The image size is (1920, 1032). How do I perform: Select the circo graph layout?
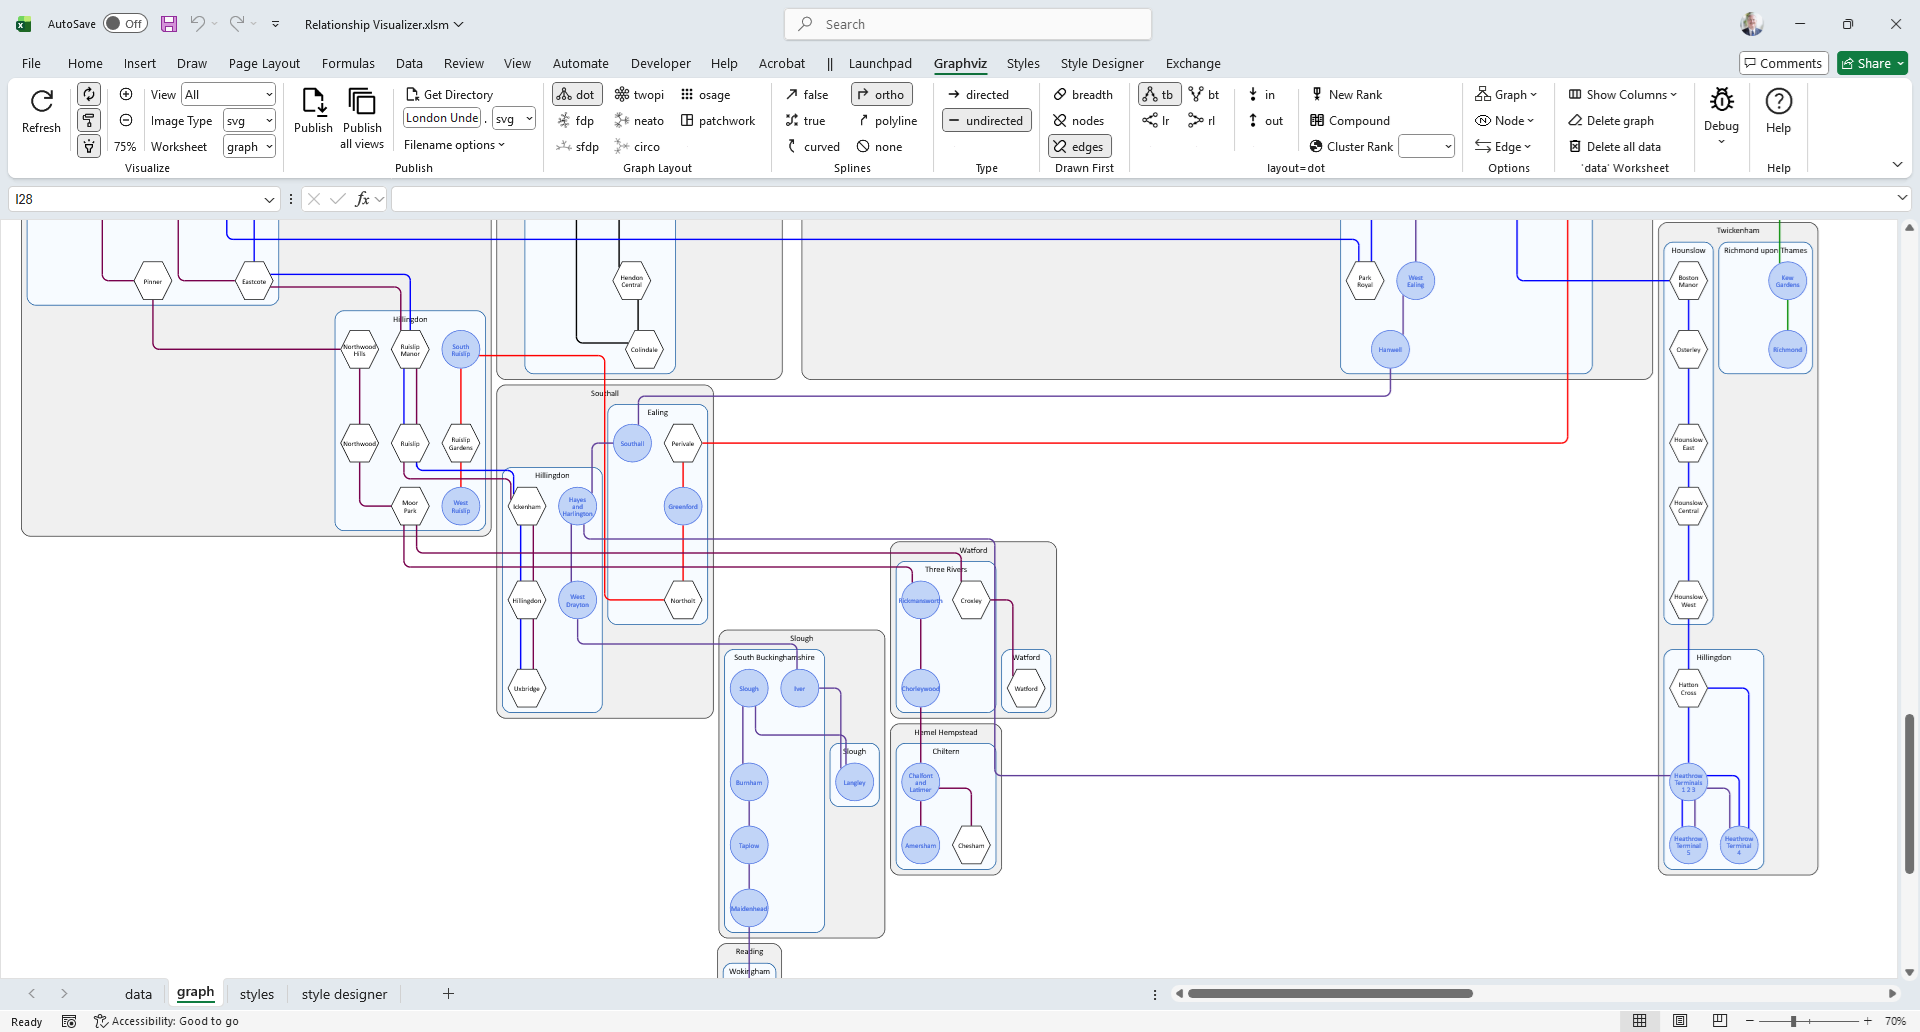[x=637, y=147]
